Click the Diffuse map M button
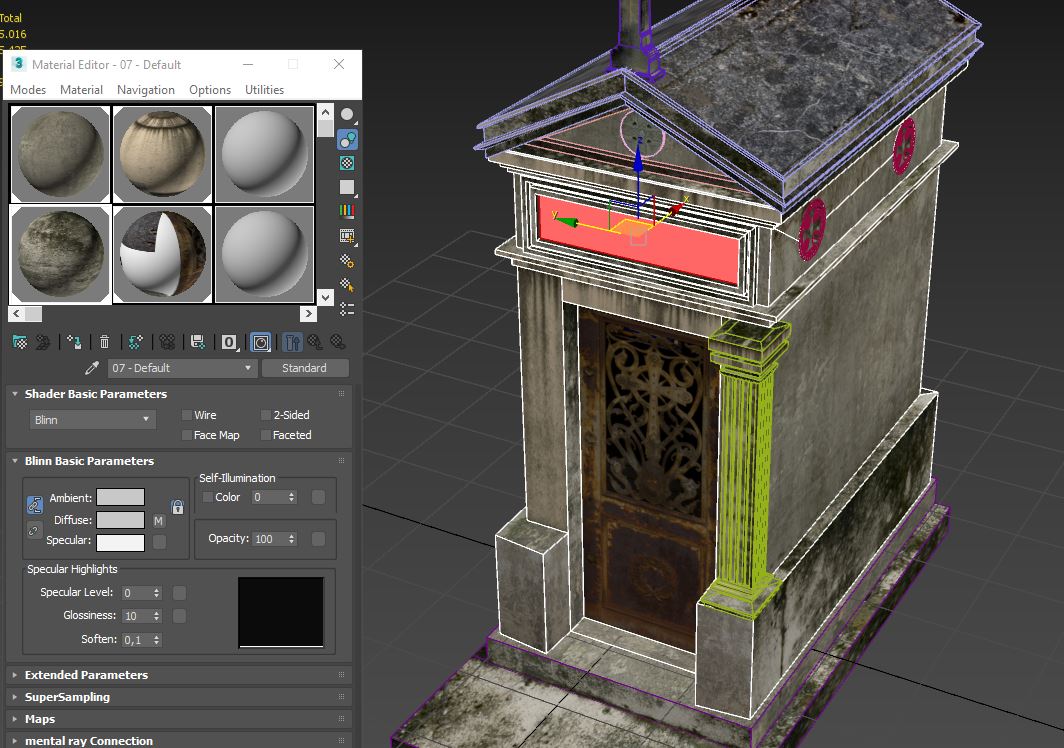The image size is (1064, 748). [x=158, y=520]
